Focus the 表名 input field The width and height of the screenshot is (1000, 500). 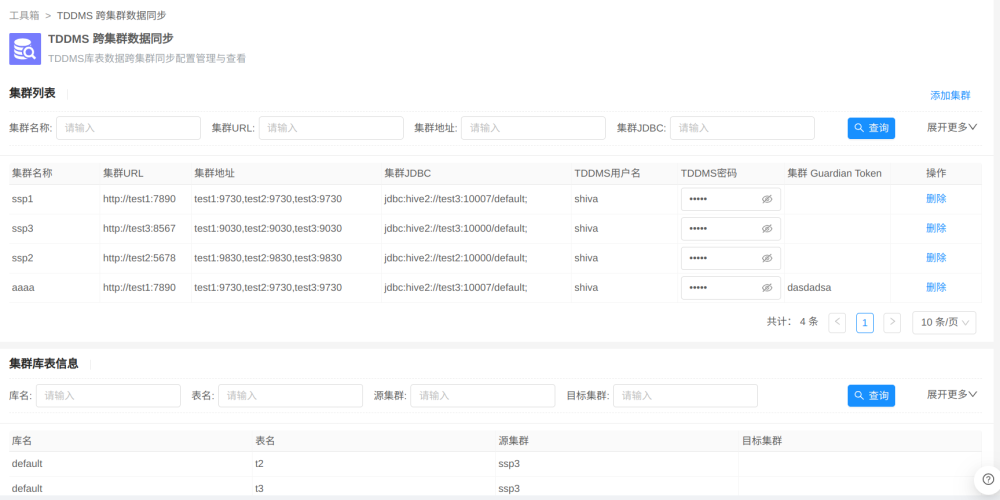tap(290, 395)
